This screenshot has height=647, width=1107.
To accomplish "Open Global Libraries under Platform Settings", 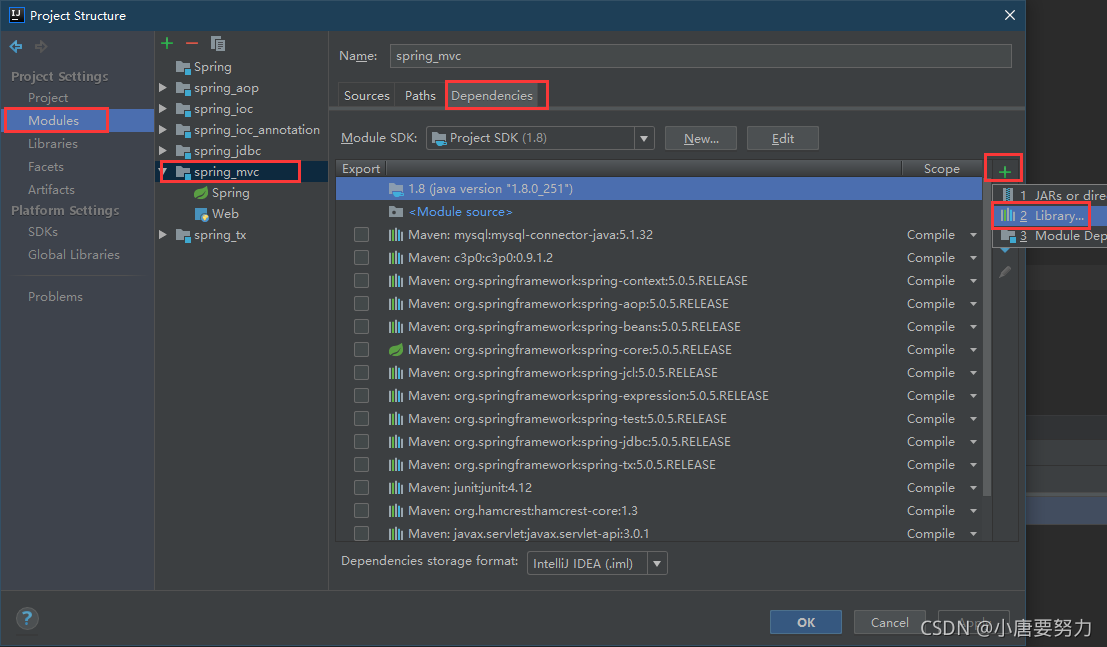I will click(x=74, y=254).
